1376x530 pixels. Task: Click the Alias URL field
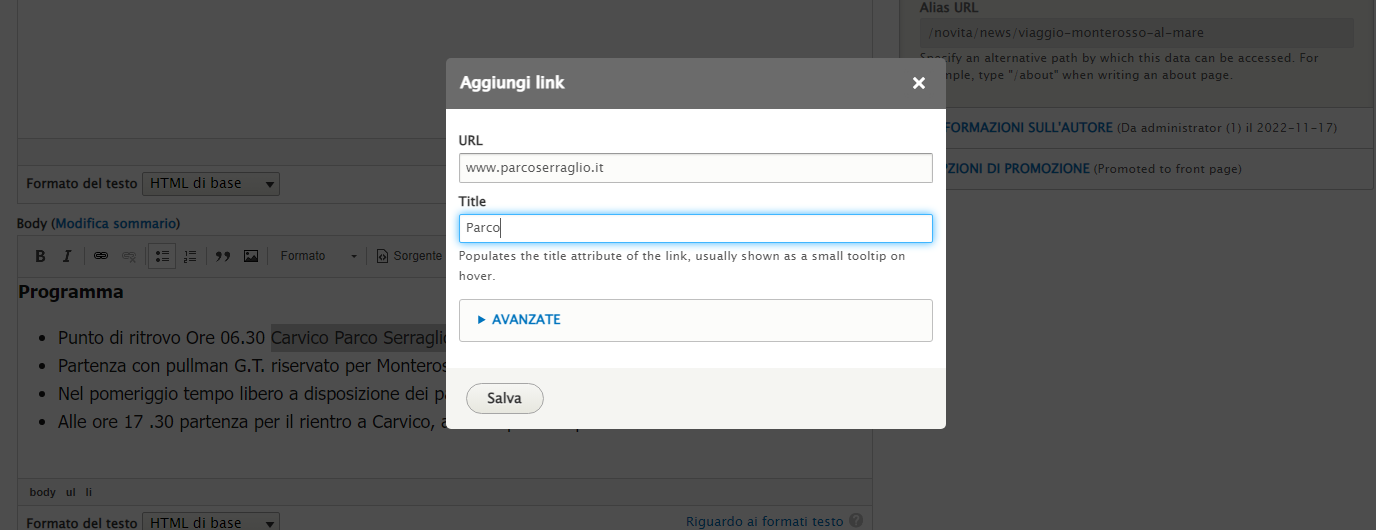coord(1136,33)
